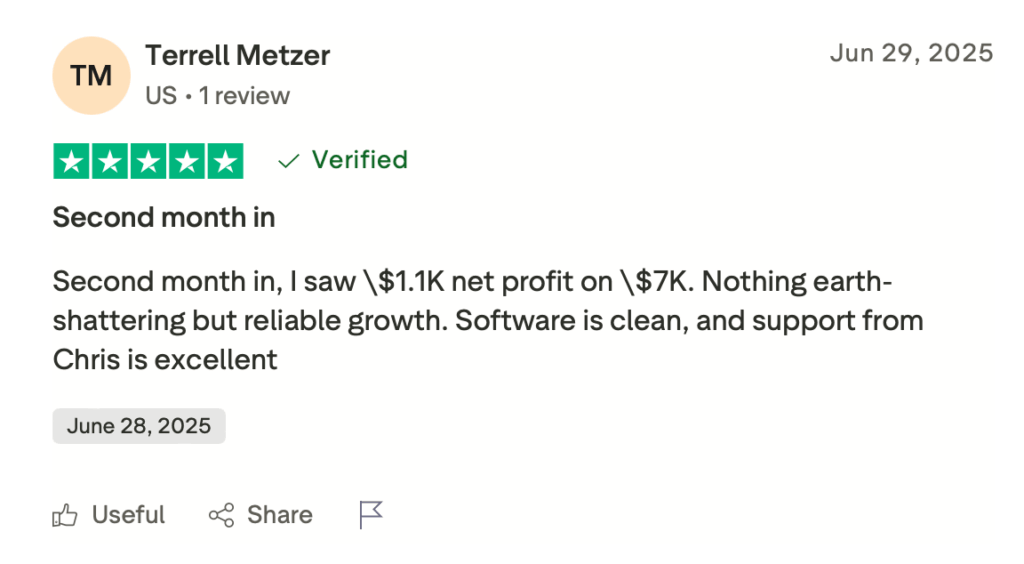Image resolution: width=1024 pixels, height=564 pixels.
Task: Click the TM reviewer avatar
Action: [x=91, y=76]
